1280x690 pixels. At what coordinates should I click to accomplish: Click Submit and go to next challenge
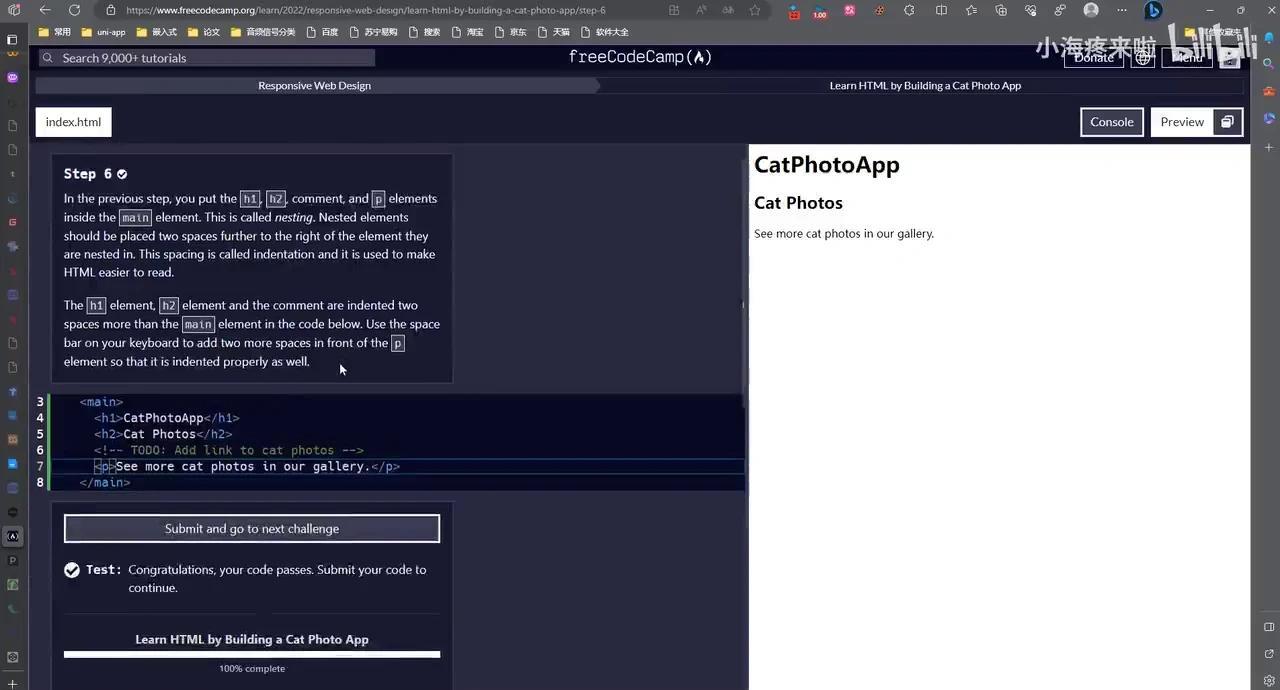point(252,529)
